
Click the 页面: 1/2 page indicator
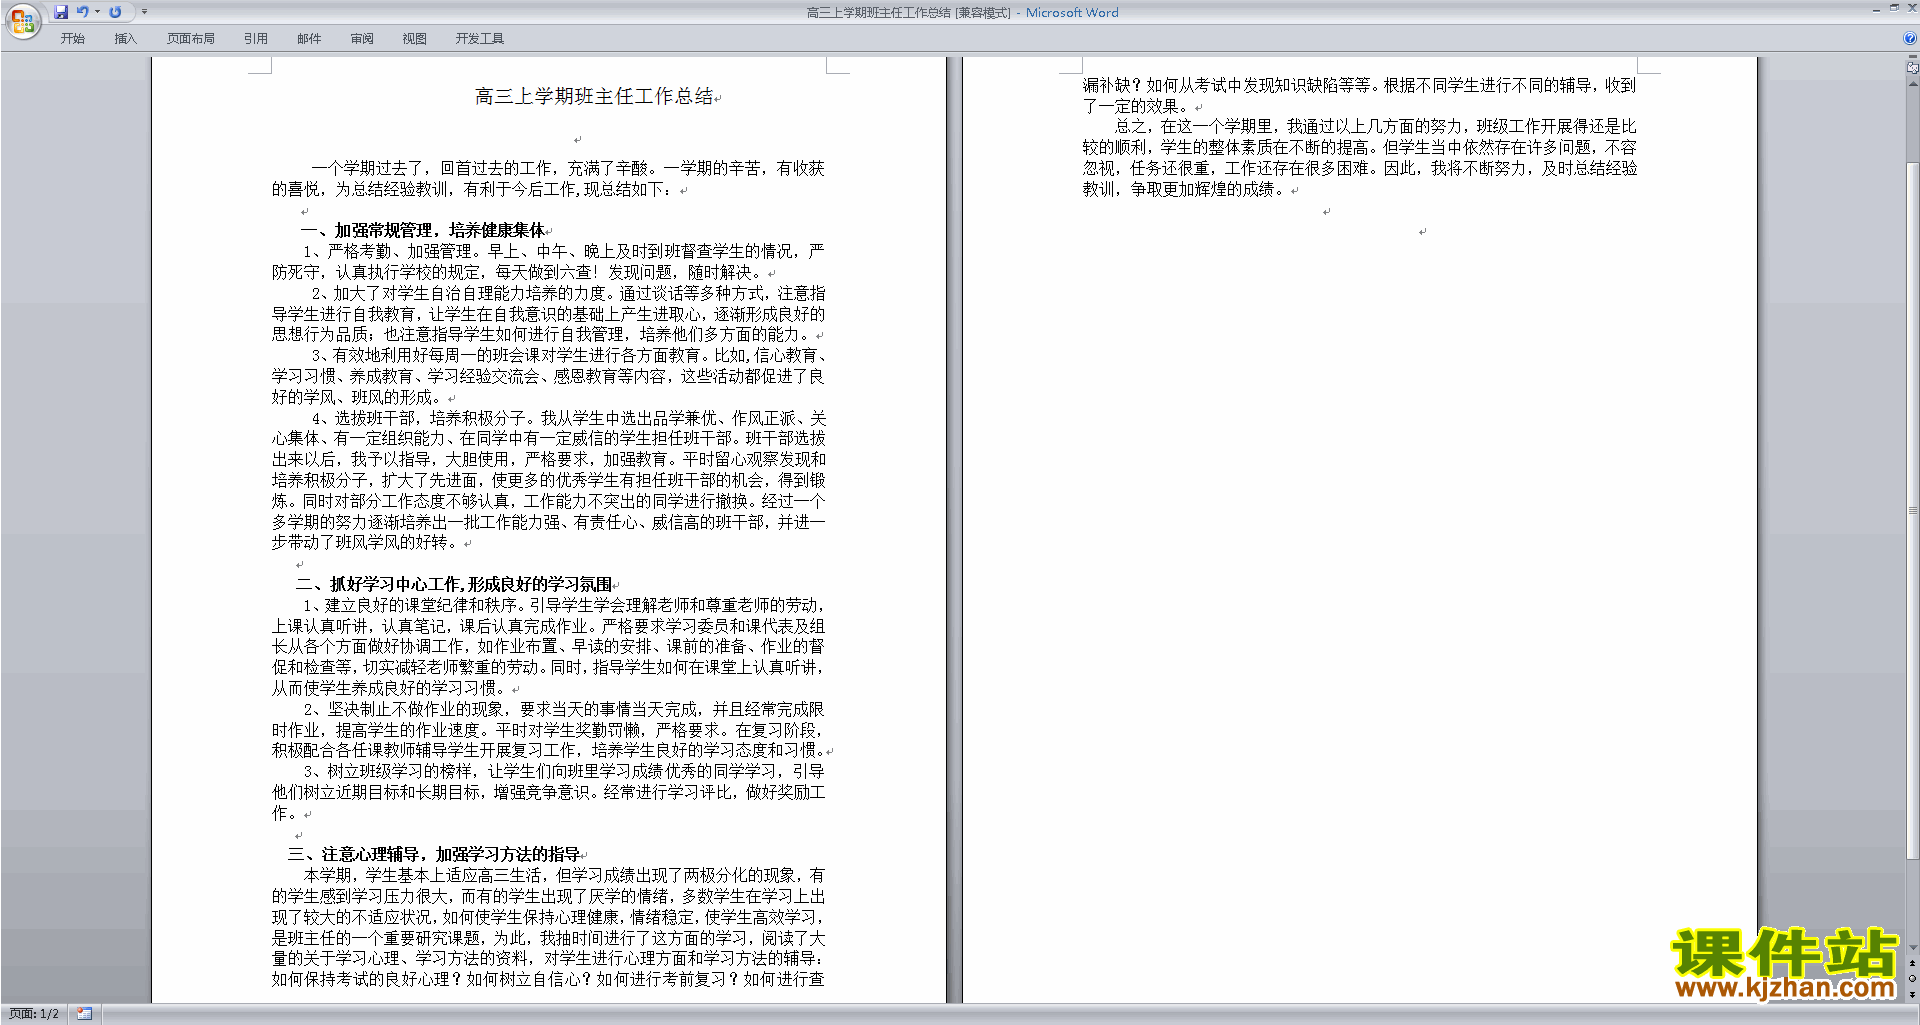click(x=34, y=1014)
